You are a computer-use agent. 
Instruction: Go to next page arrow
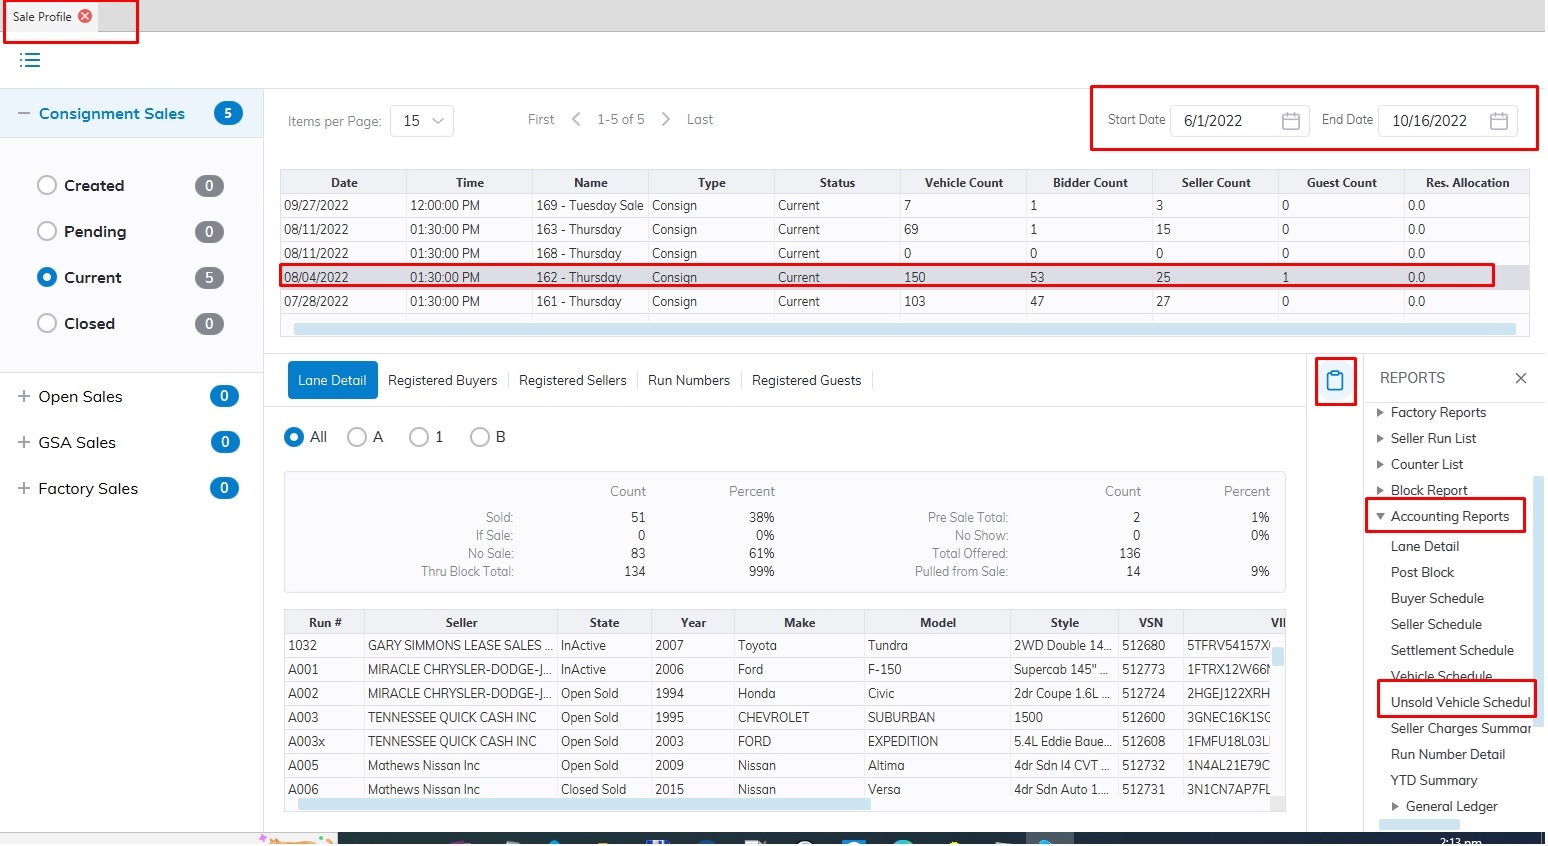tap(666, 120)
